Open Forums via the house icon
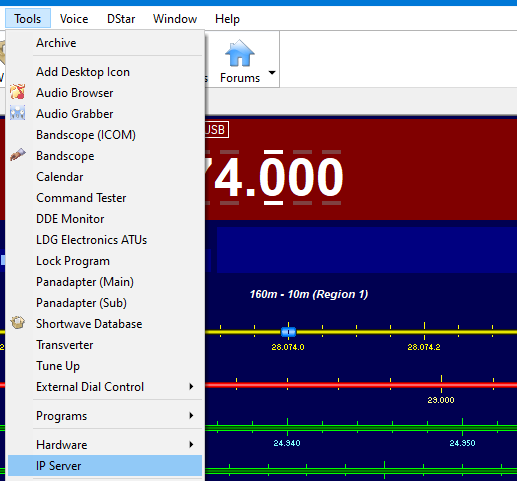Image resolution: width=517 pixels, height=481 pixels. 240,53
